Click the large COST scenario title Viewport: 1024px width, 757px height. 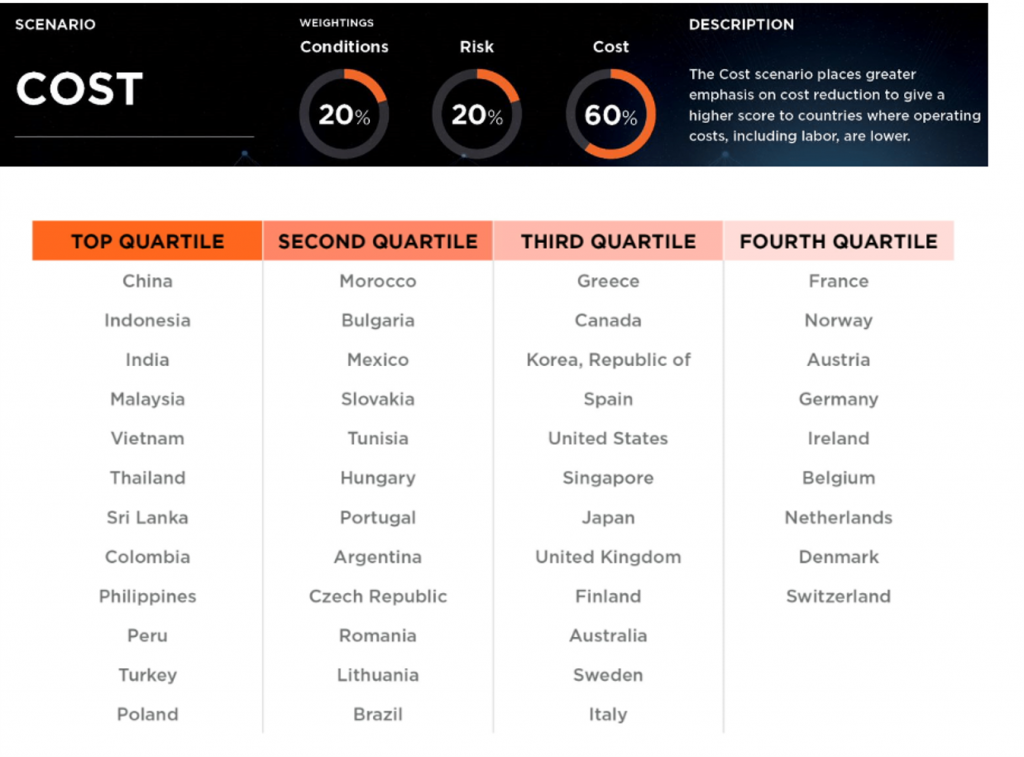click(80, 89)
